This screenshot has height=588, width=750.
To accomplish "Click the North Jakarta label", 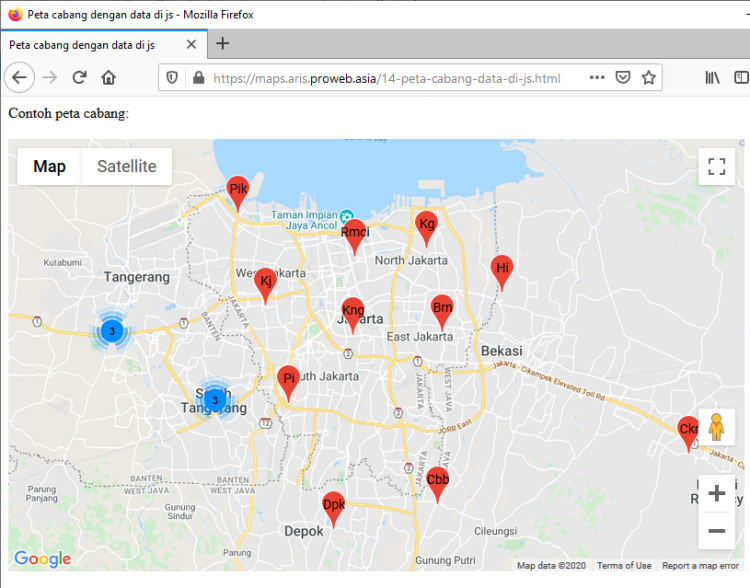I will [411, 260].
